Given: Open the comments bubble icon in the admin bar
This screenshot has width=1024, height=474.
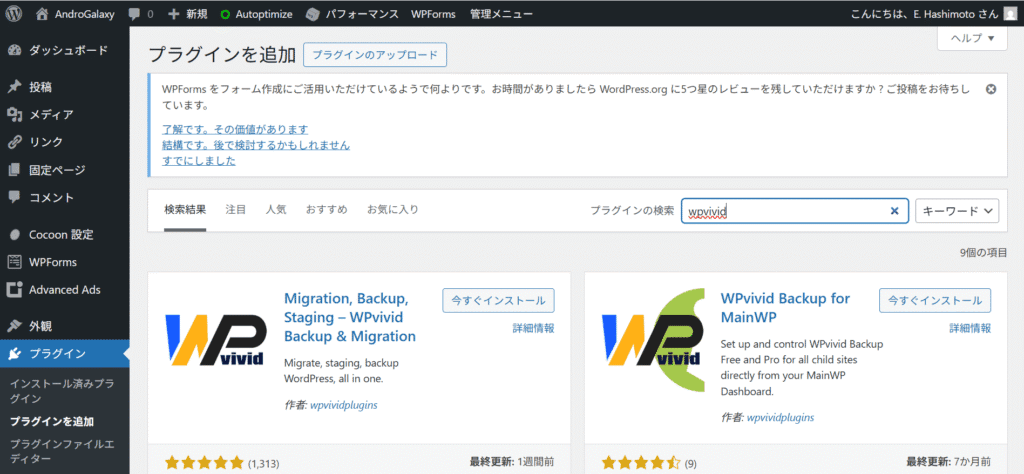Looking at the screenshot, I should pyautogui.click(x=134, y=14).
